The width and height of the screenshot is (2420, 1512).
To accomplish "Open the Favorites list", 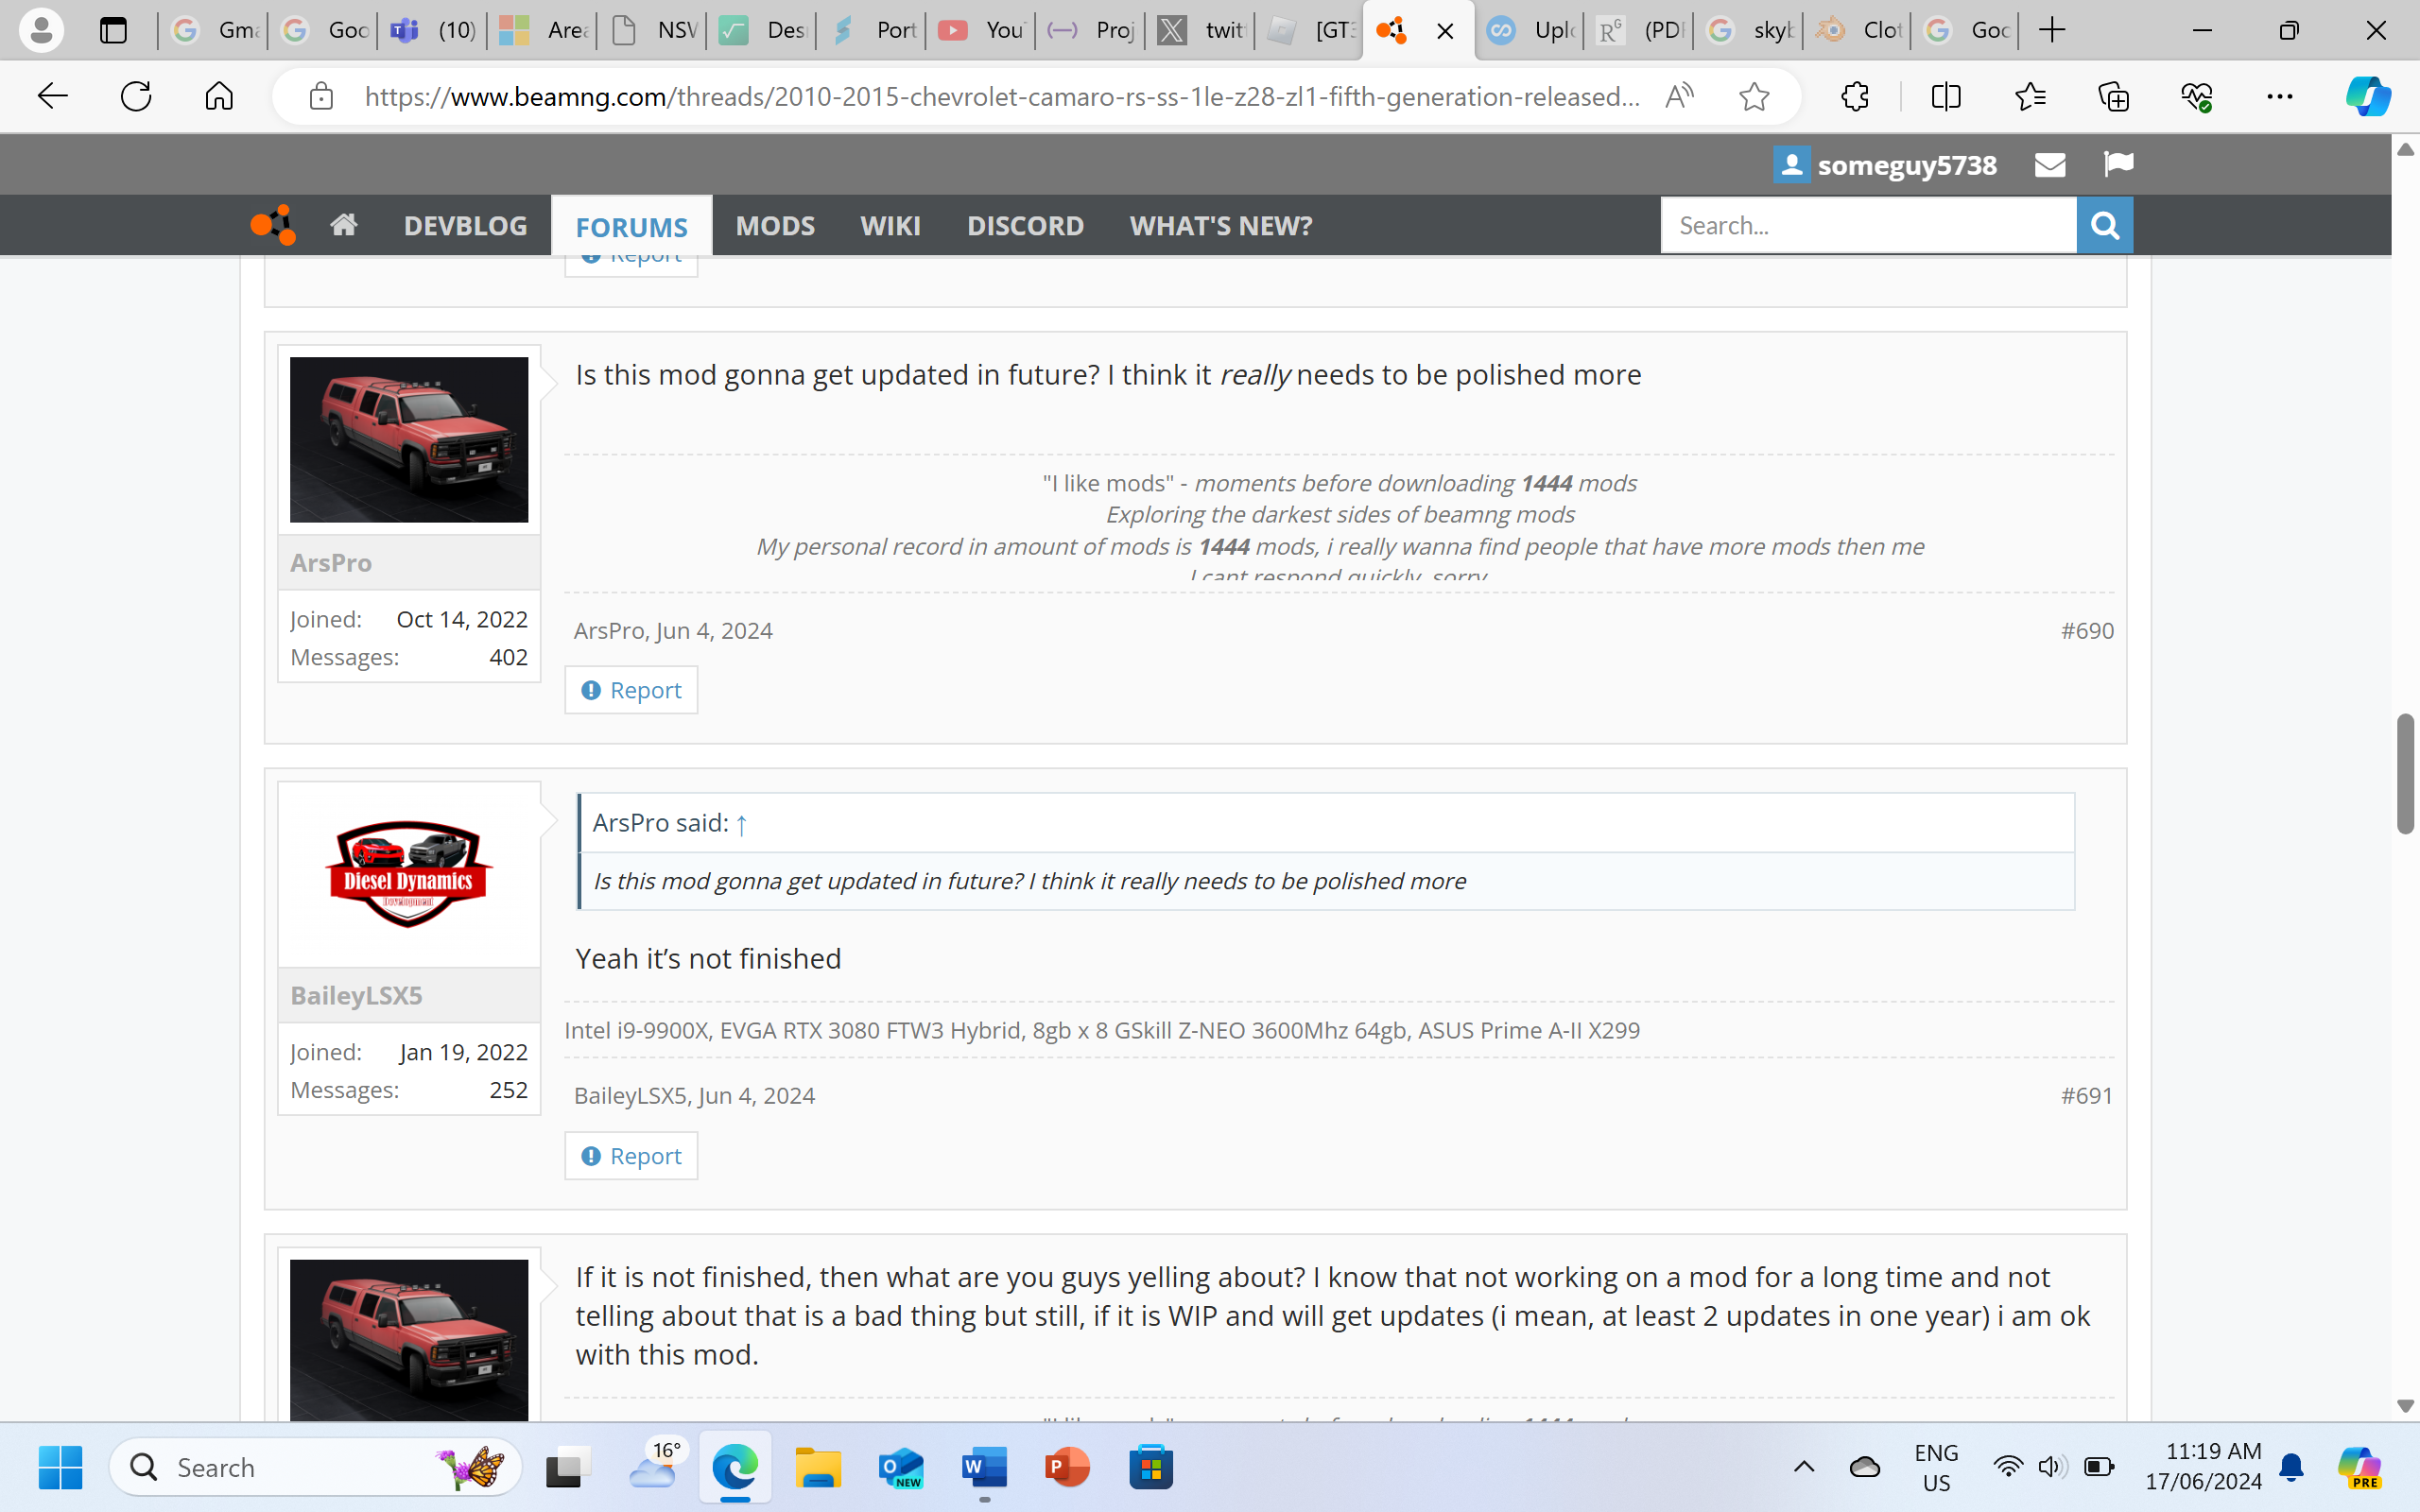I will (2030, 96).
